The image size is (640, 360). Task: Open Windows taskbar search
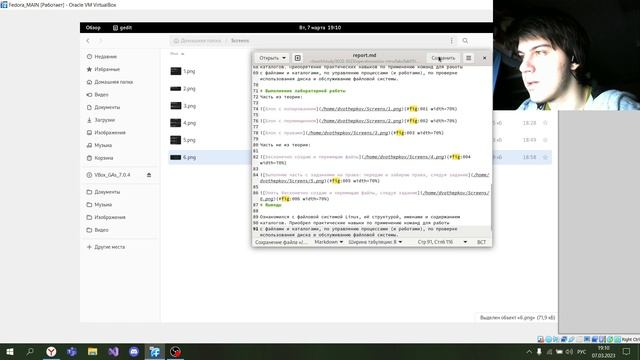pos(30,351)
